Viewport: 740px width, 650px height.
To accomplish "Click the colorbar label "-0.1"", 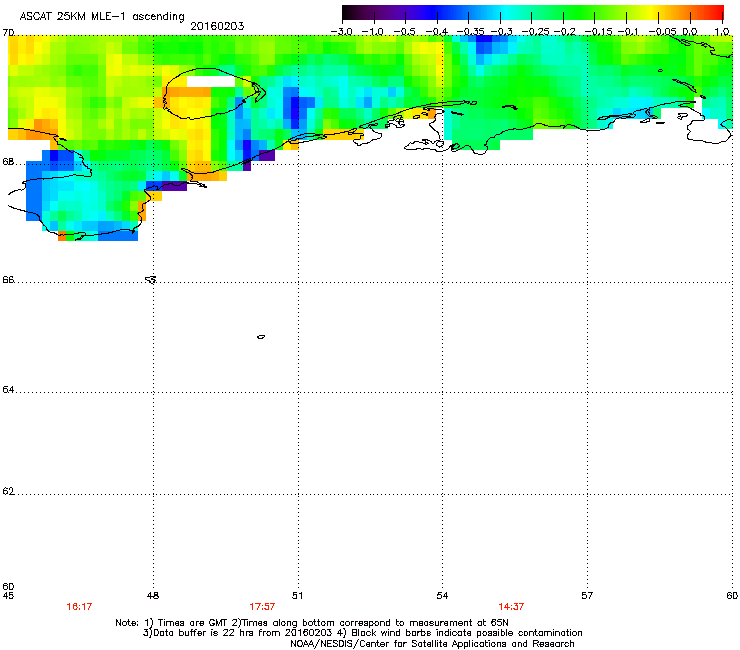I will coord(628,32).
